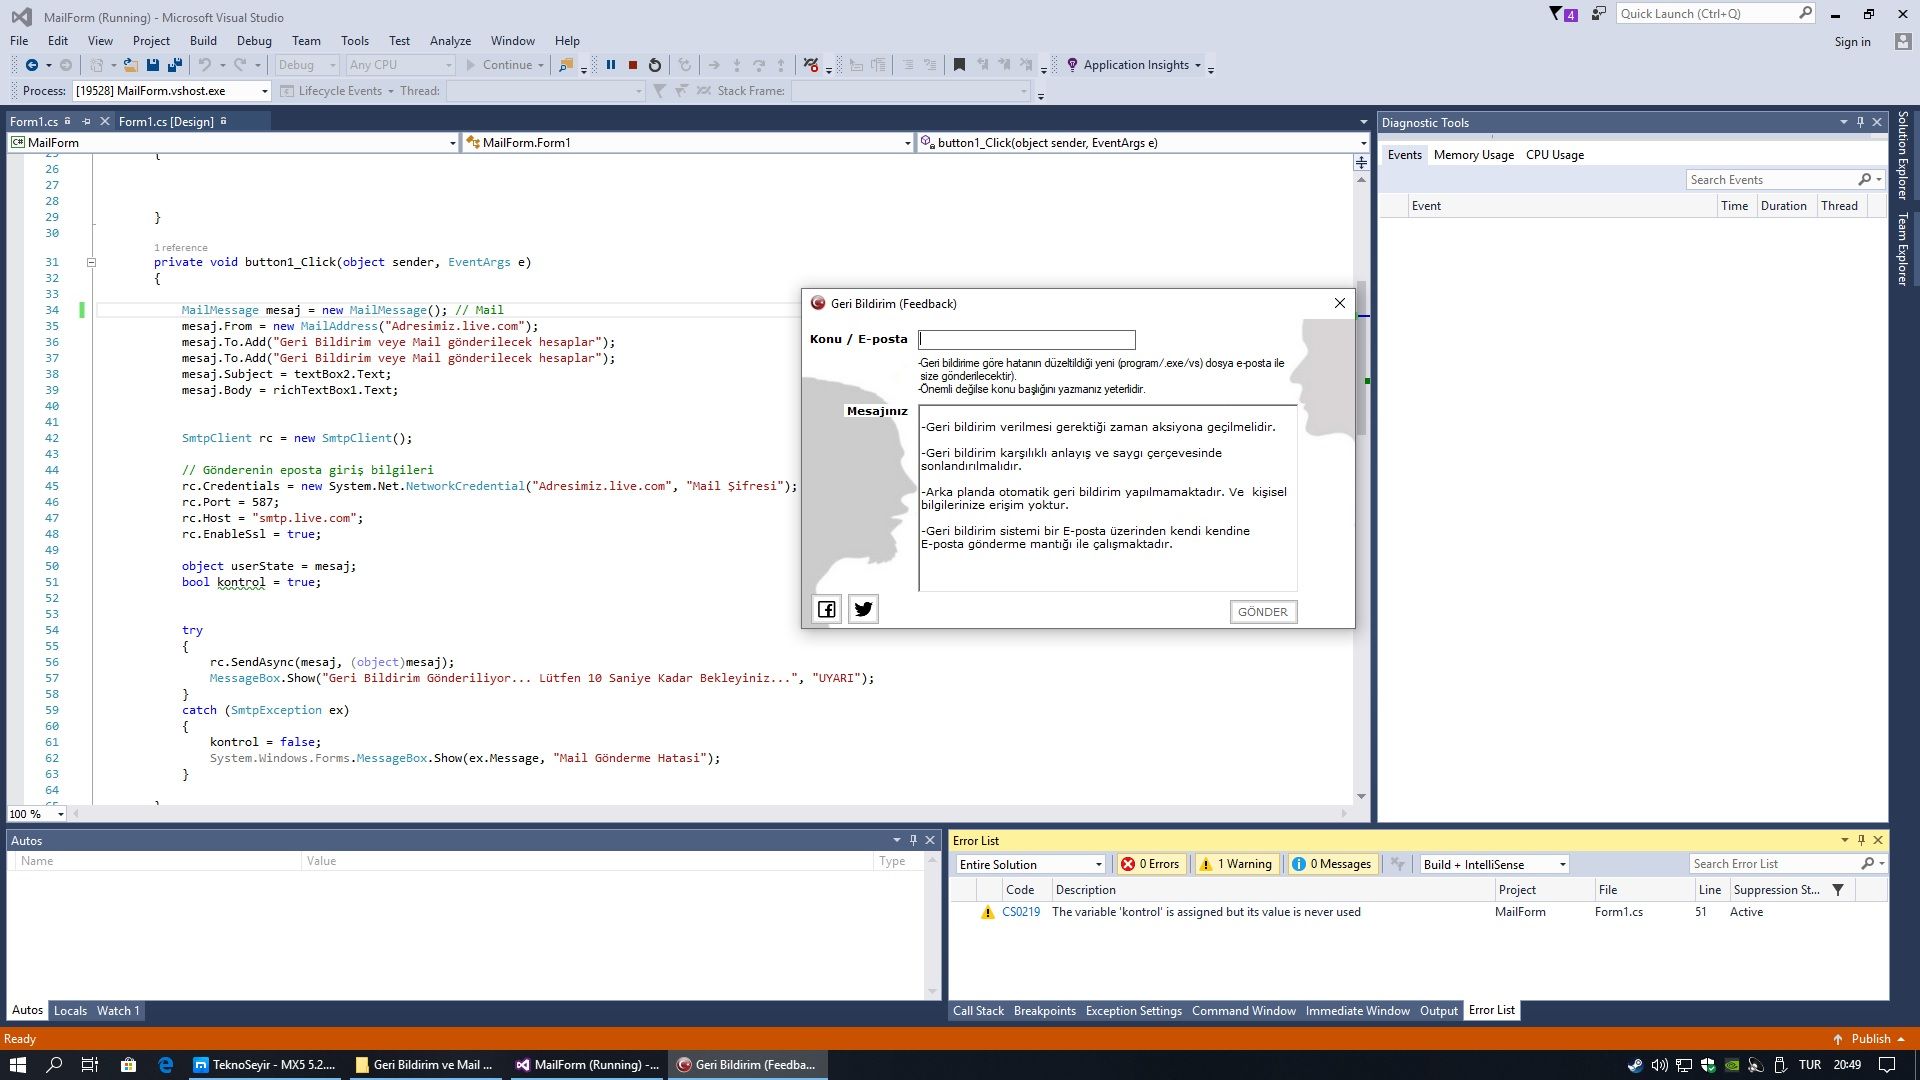This screenshot has width=1920, height=1080.
Task: Expand the Entire Solution scope dropdown
Action: 1098,865
